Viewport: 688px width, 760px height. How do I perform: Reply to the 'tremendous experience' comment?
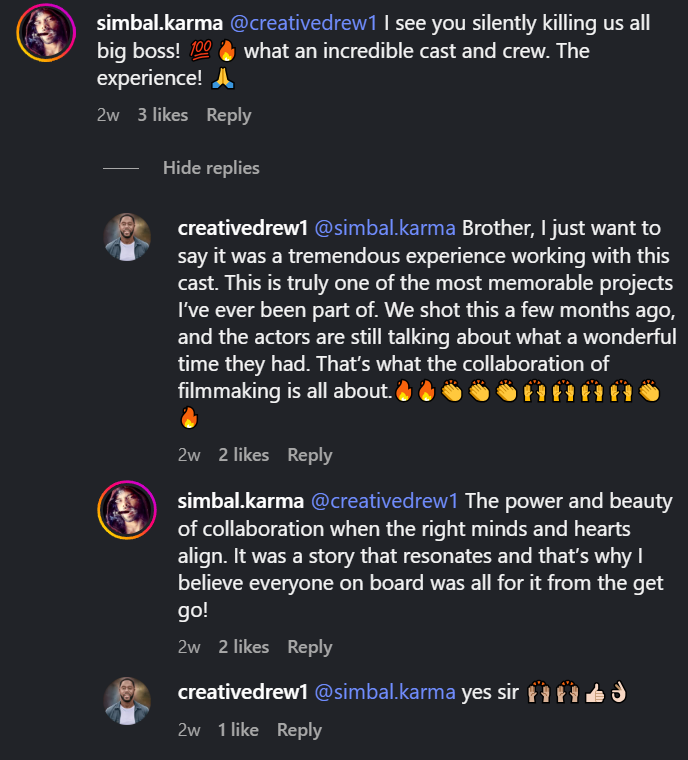(x=309, y=455)
